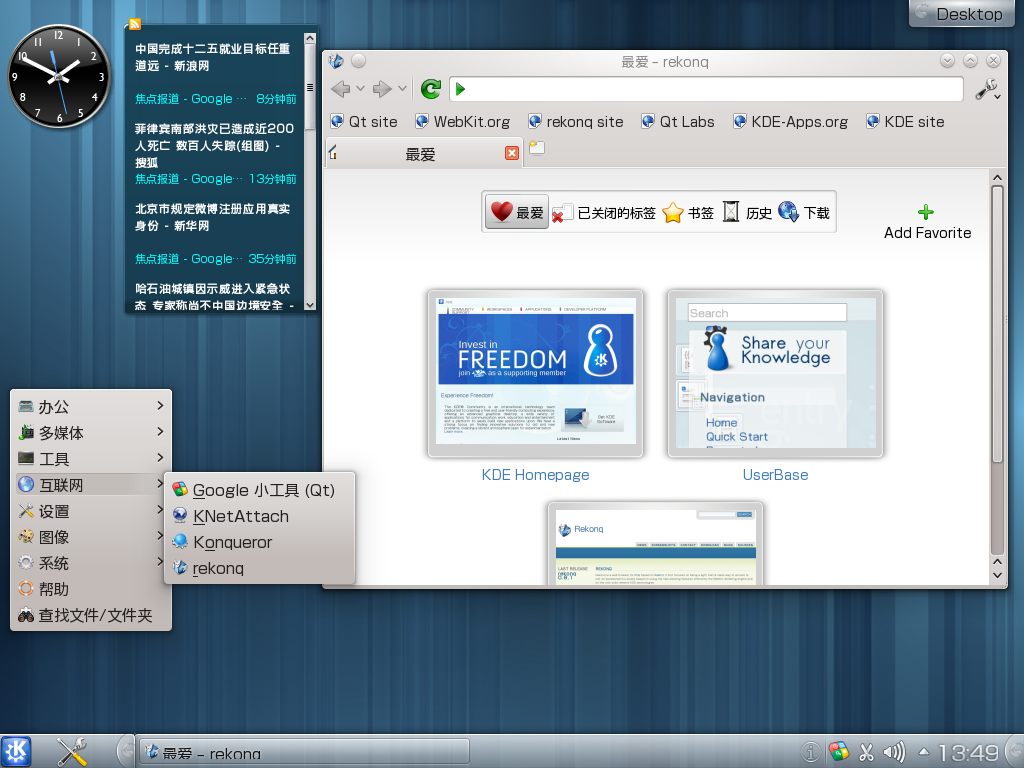Launch KNetAttach from submenu

[260, 516]
